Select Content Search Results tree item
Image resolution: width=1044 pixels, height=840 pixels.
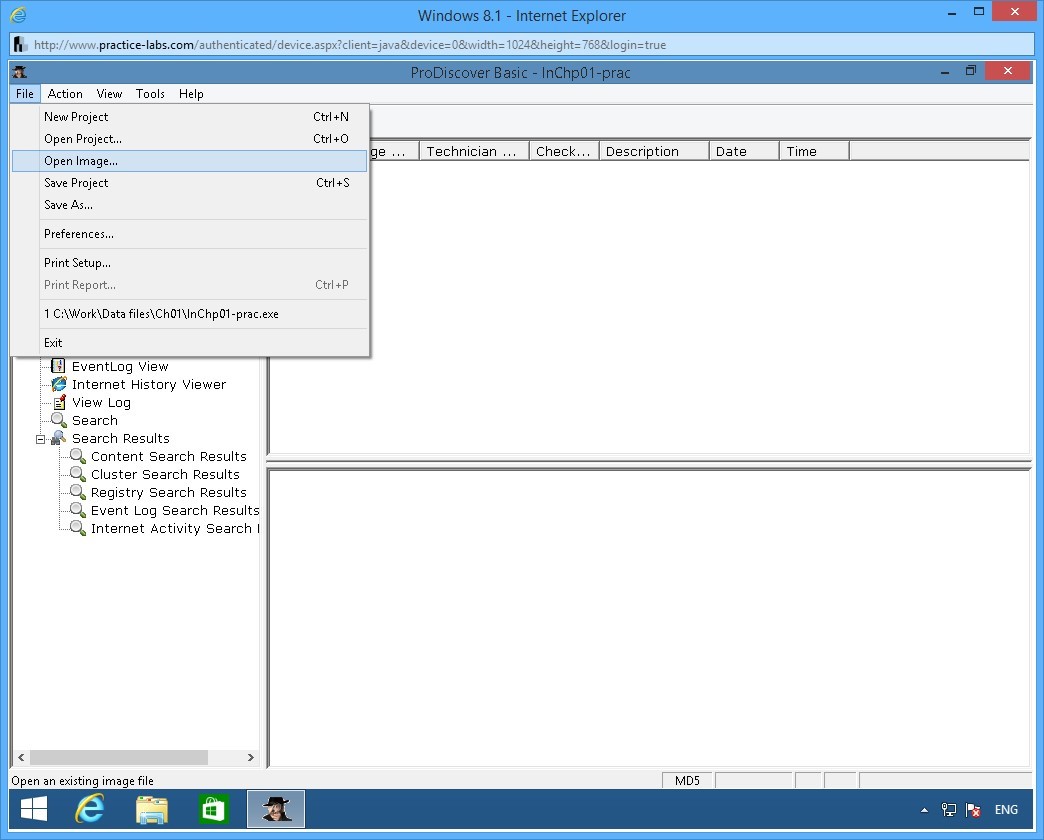point(168,456)
